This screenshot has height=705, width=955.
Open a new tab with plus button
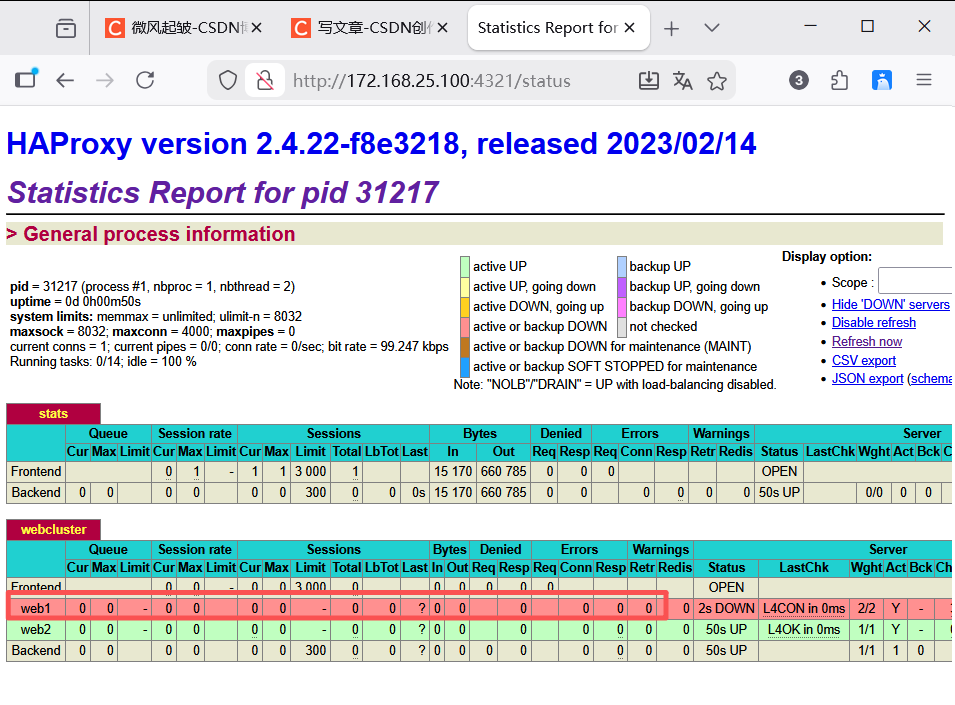point(671,28)
